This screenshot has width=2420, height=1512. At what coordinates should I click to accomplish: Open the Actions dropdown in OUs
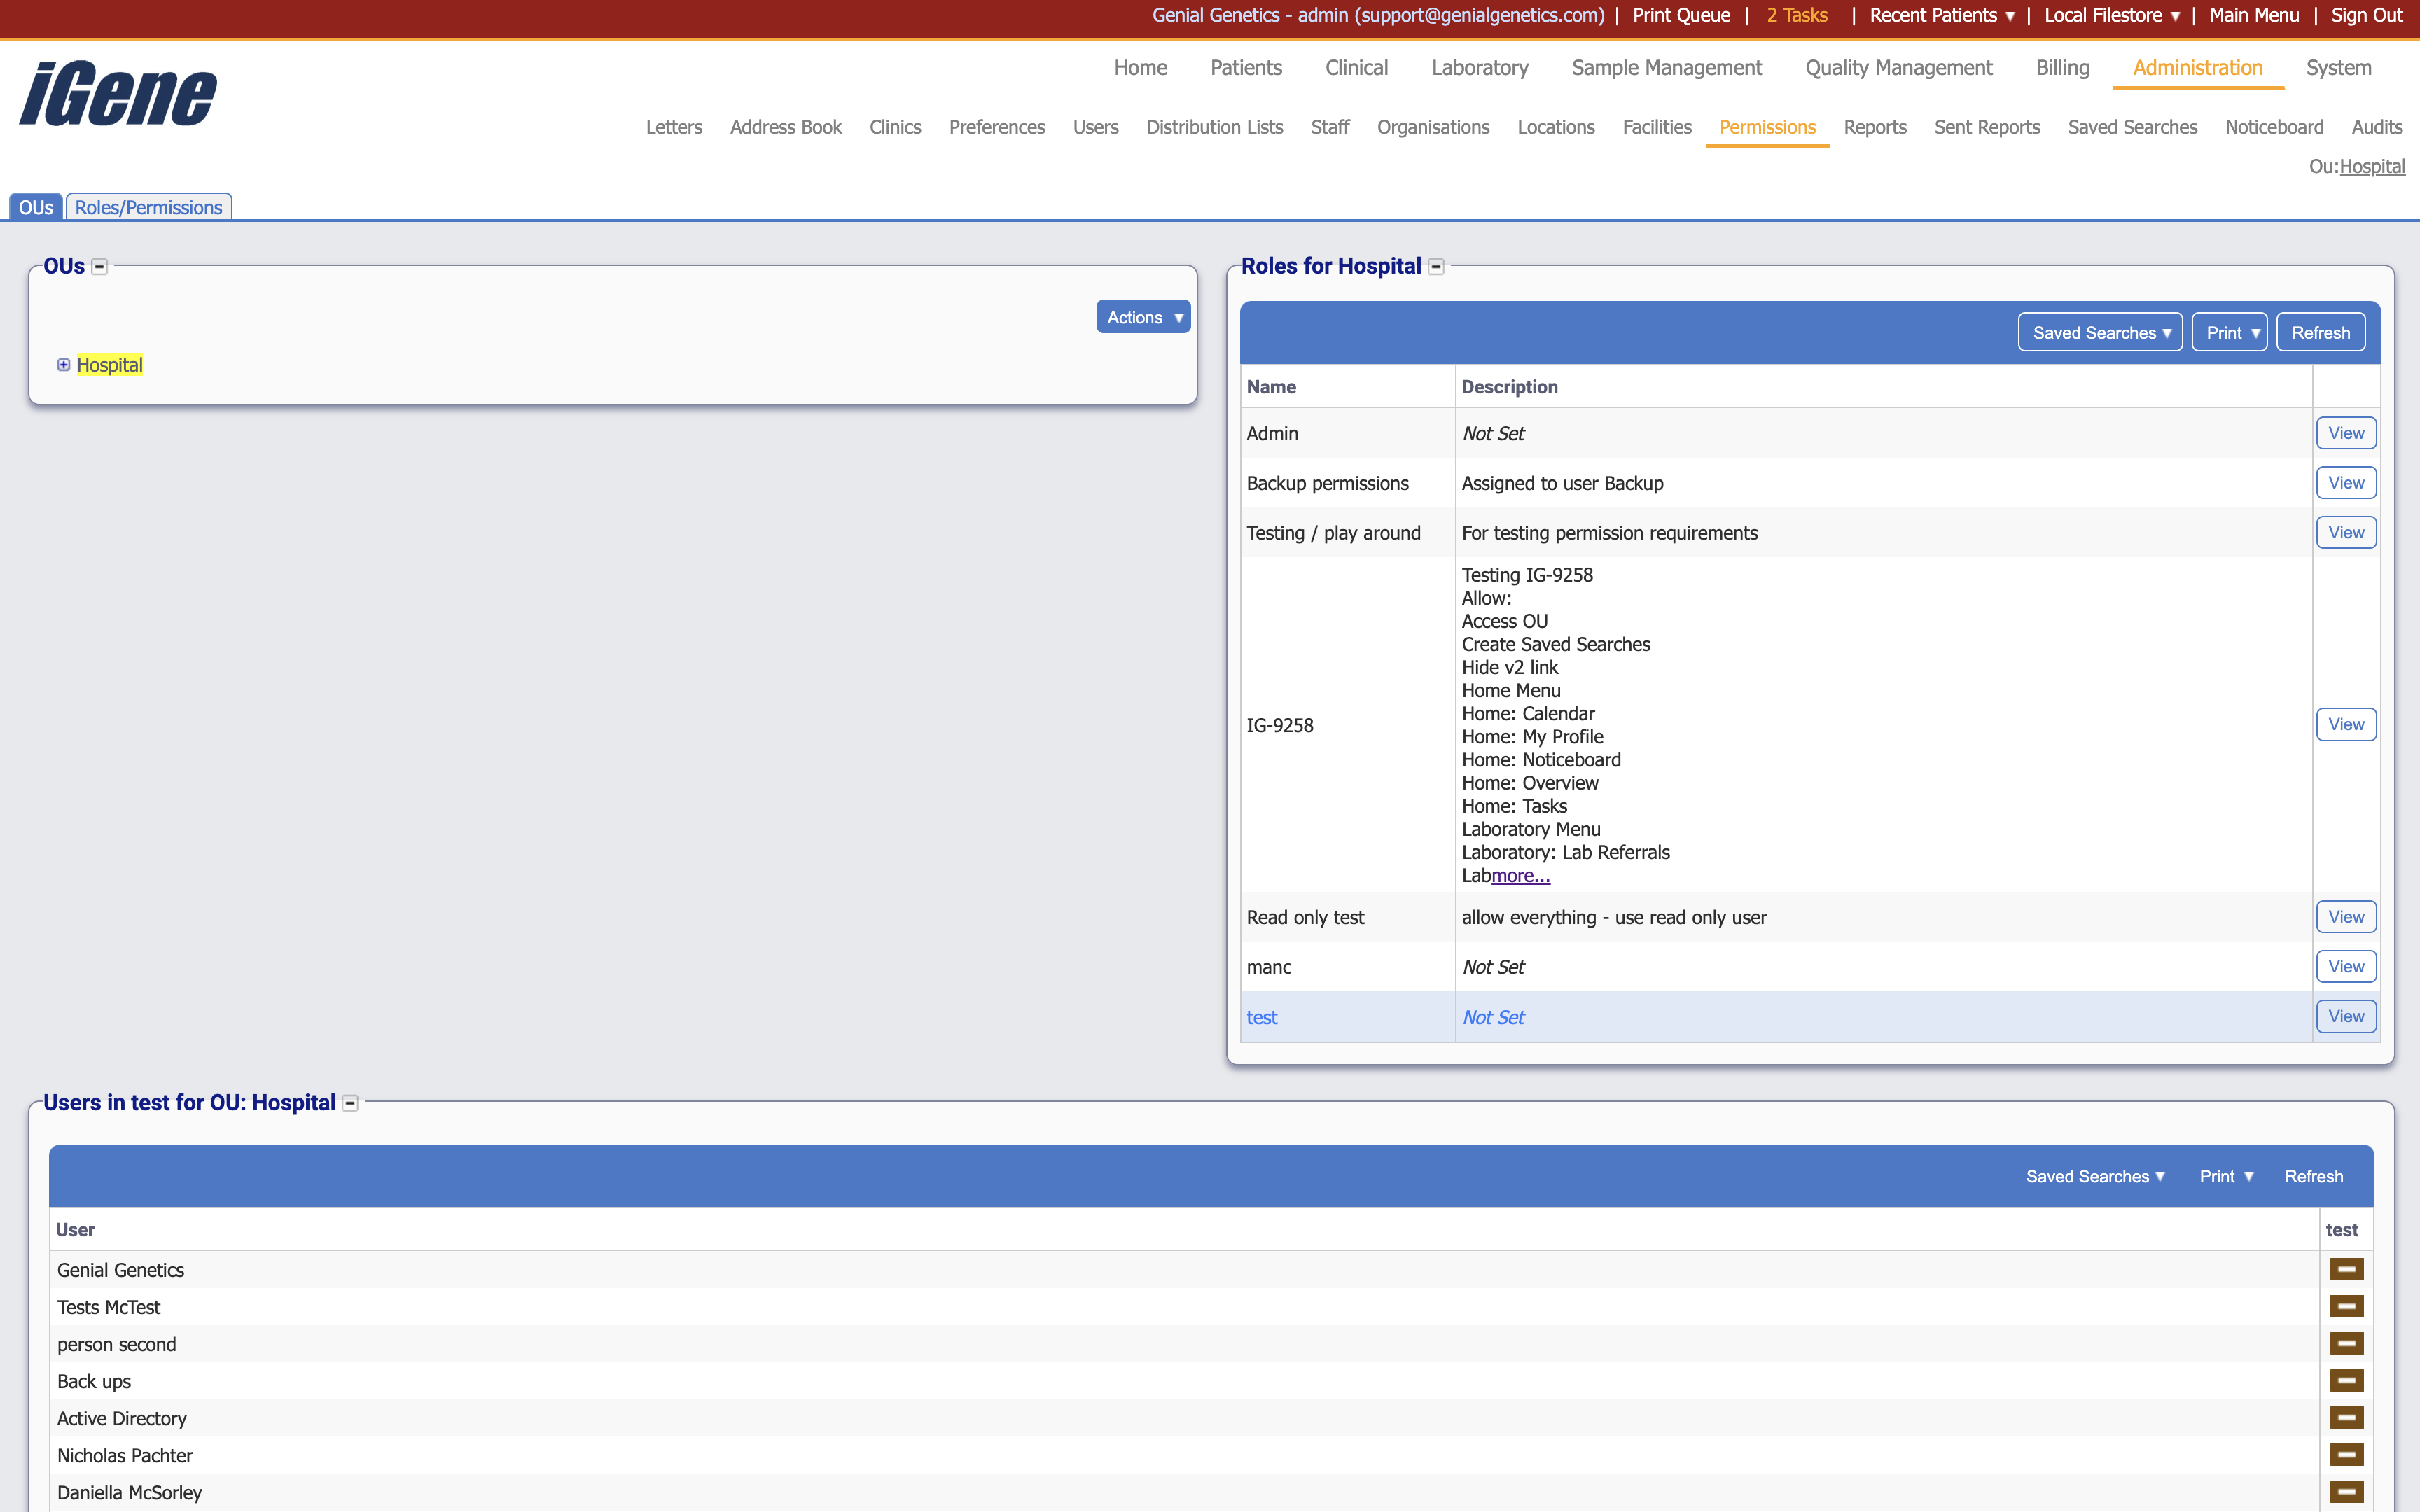[x=1143, y=317]
